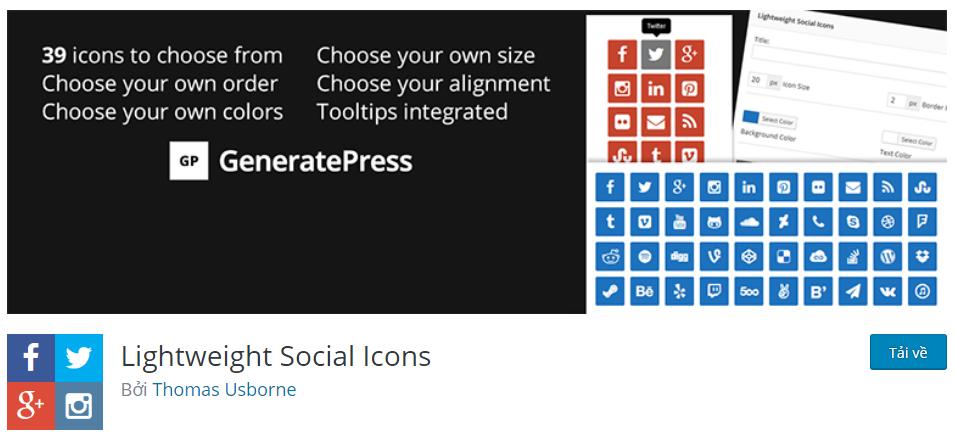The width and height of the screenshot is (956, 432).
Task: Click the blue Background Color swatch
Action: point(750,117)
